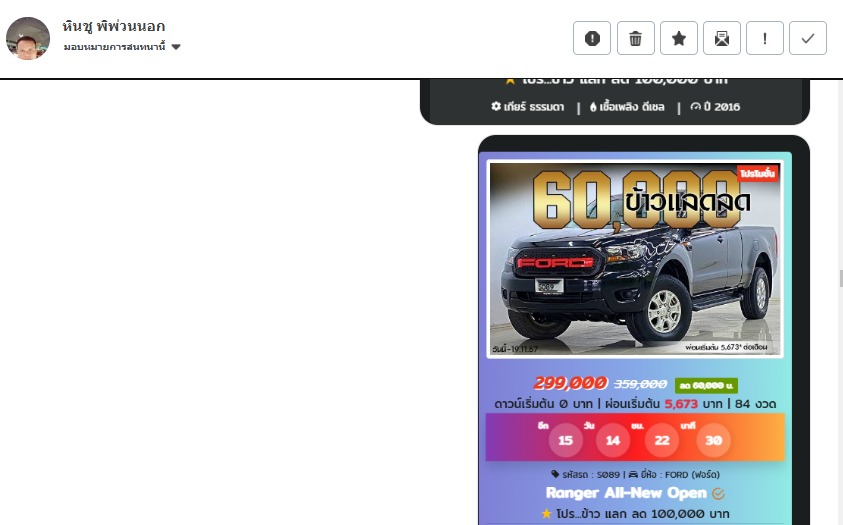
Task: Click the 84 งวด installment term text
Action: (755, 404)
